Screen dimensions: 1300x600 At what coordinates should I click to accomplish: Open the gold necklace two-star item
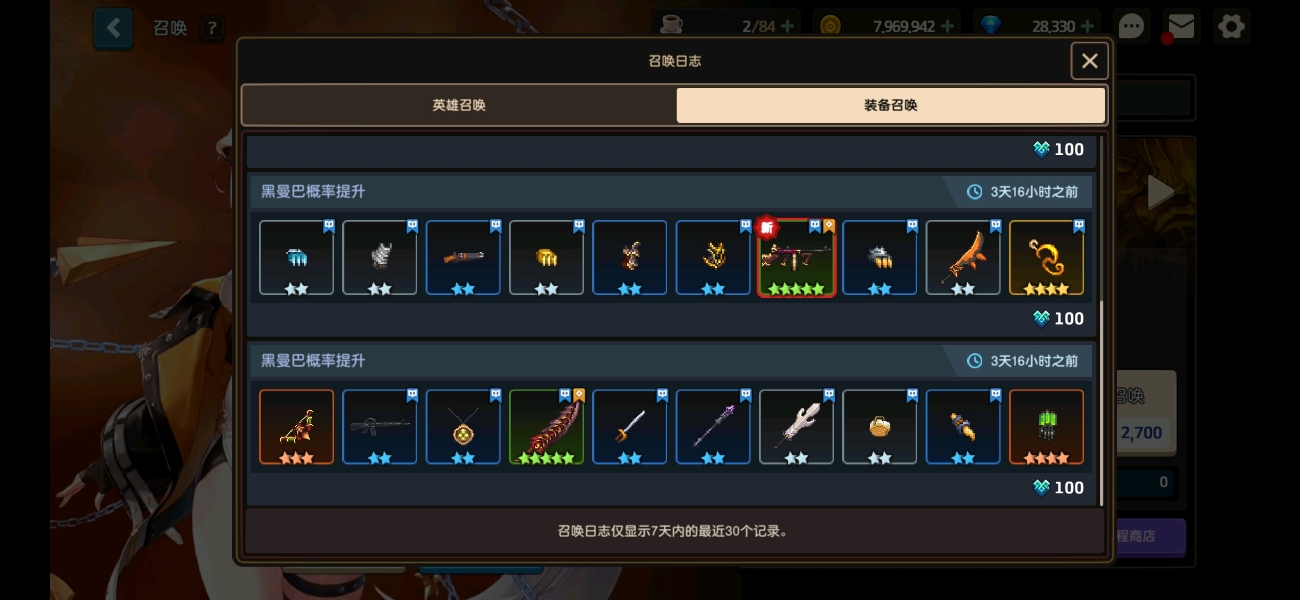pos(463,427)
